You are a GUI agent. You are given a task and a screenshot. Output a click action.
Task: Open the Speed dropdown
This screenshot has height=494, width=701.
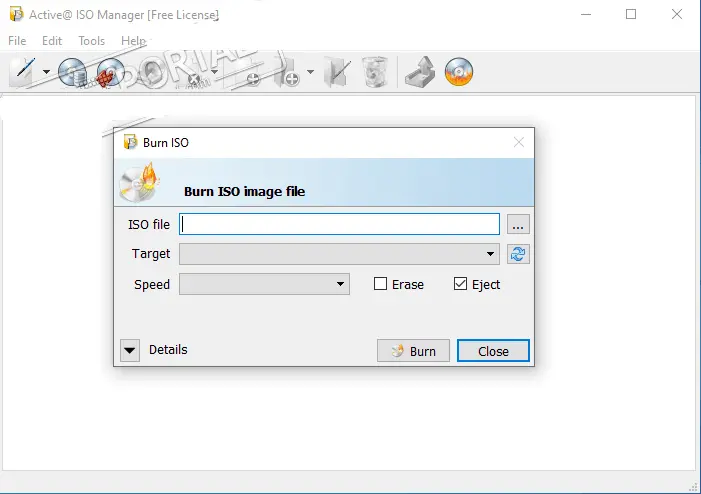click(341, 284)
